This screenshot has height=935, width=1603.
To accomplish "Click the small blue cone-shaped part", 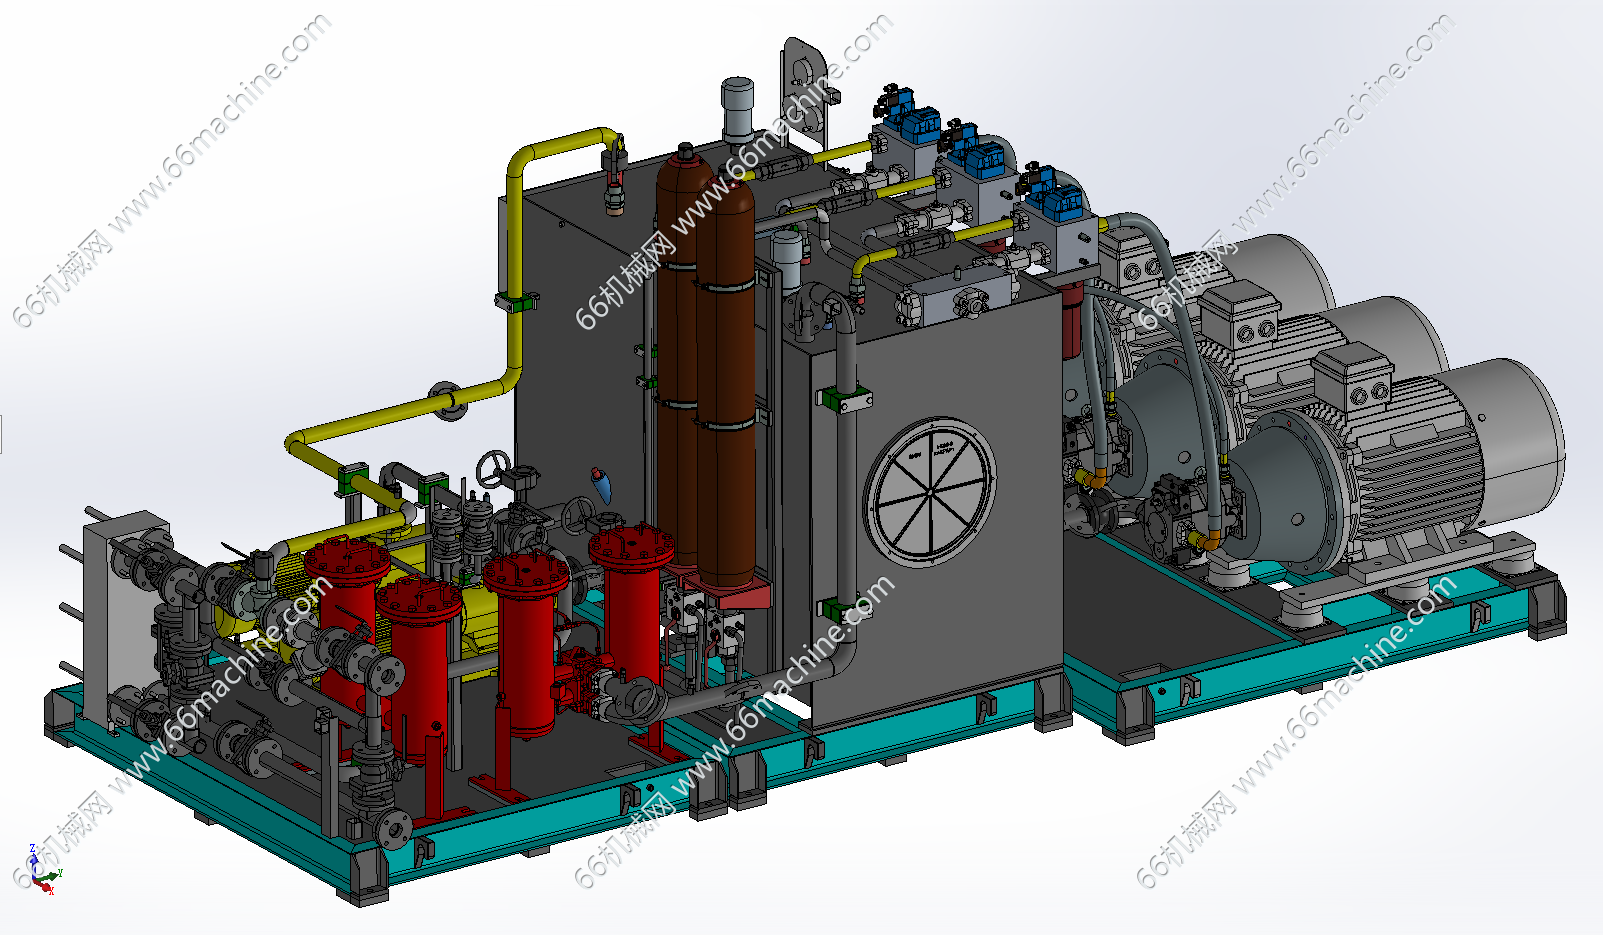I will (601, 486).
